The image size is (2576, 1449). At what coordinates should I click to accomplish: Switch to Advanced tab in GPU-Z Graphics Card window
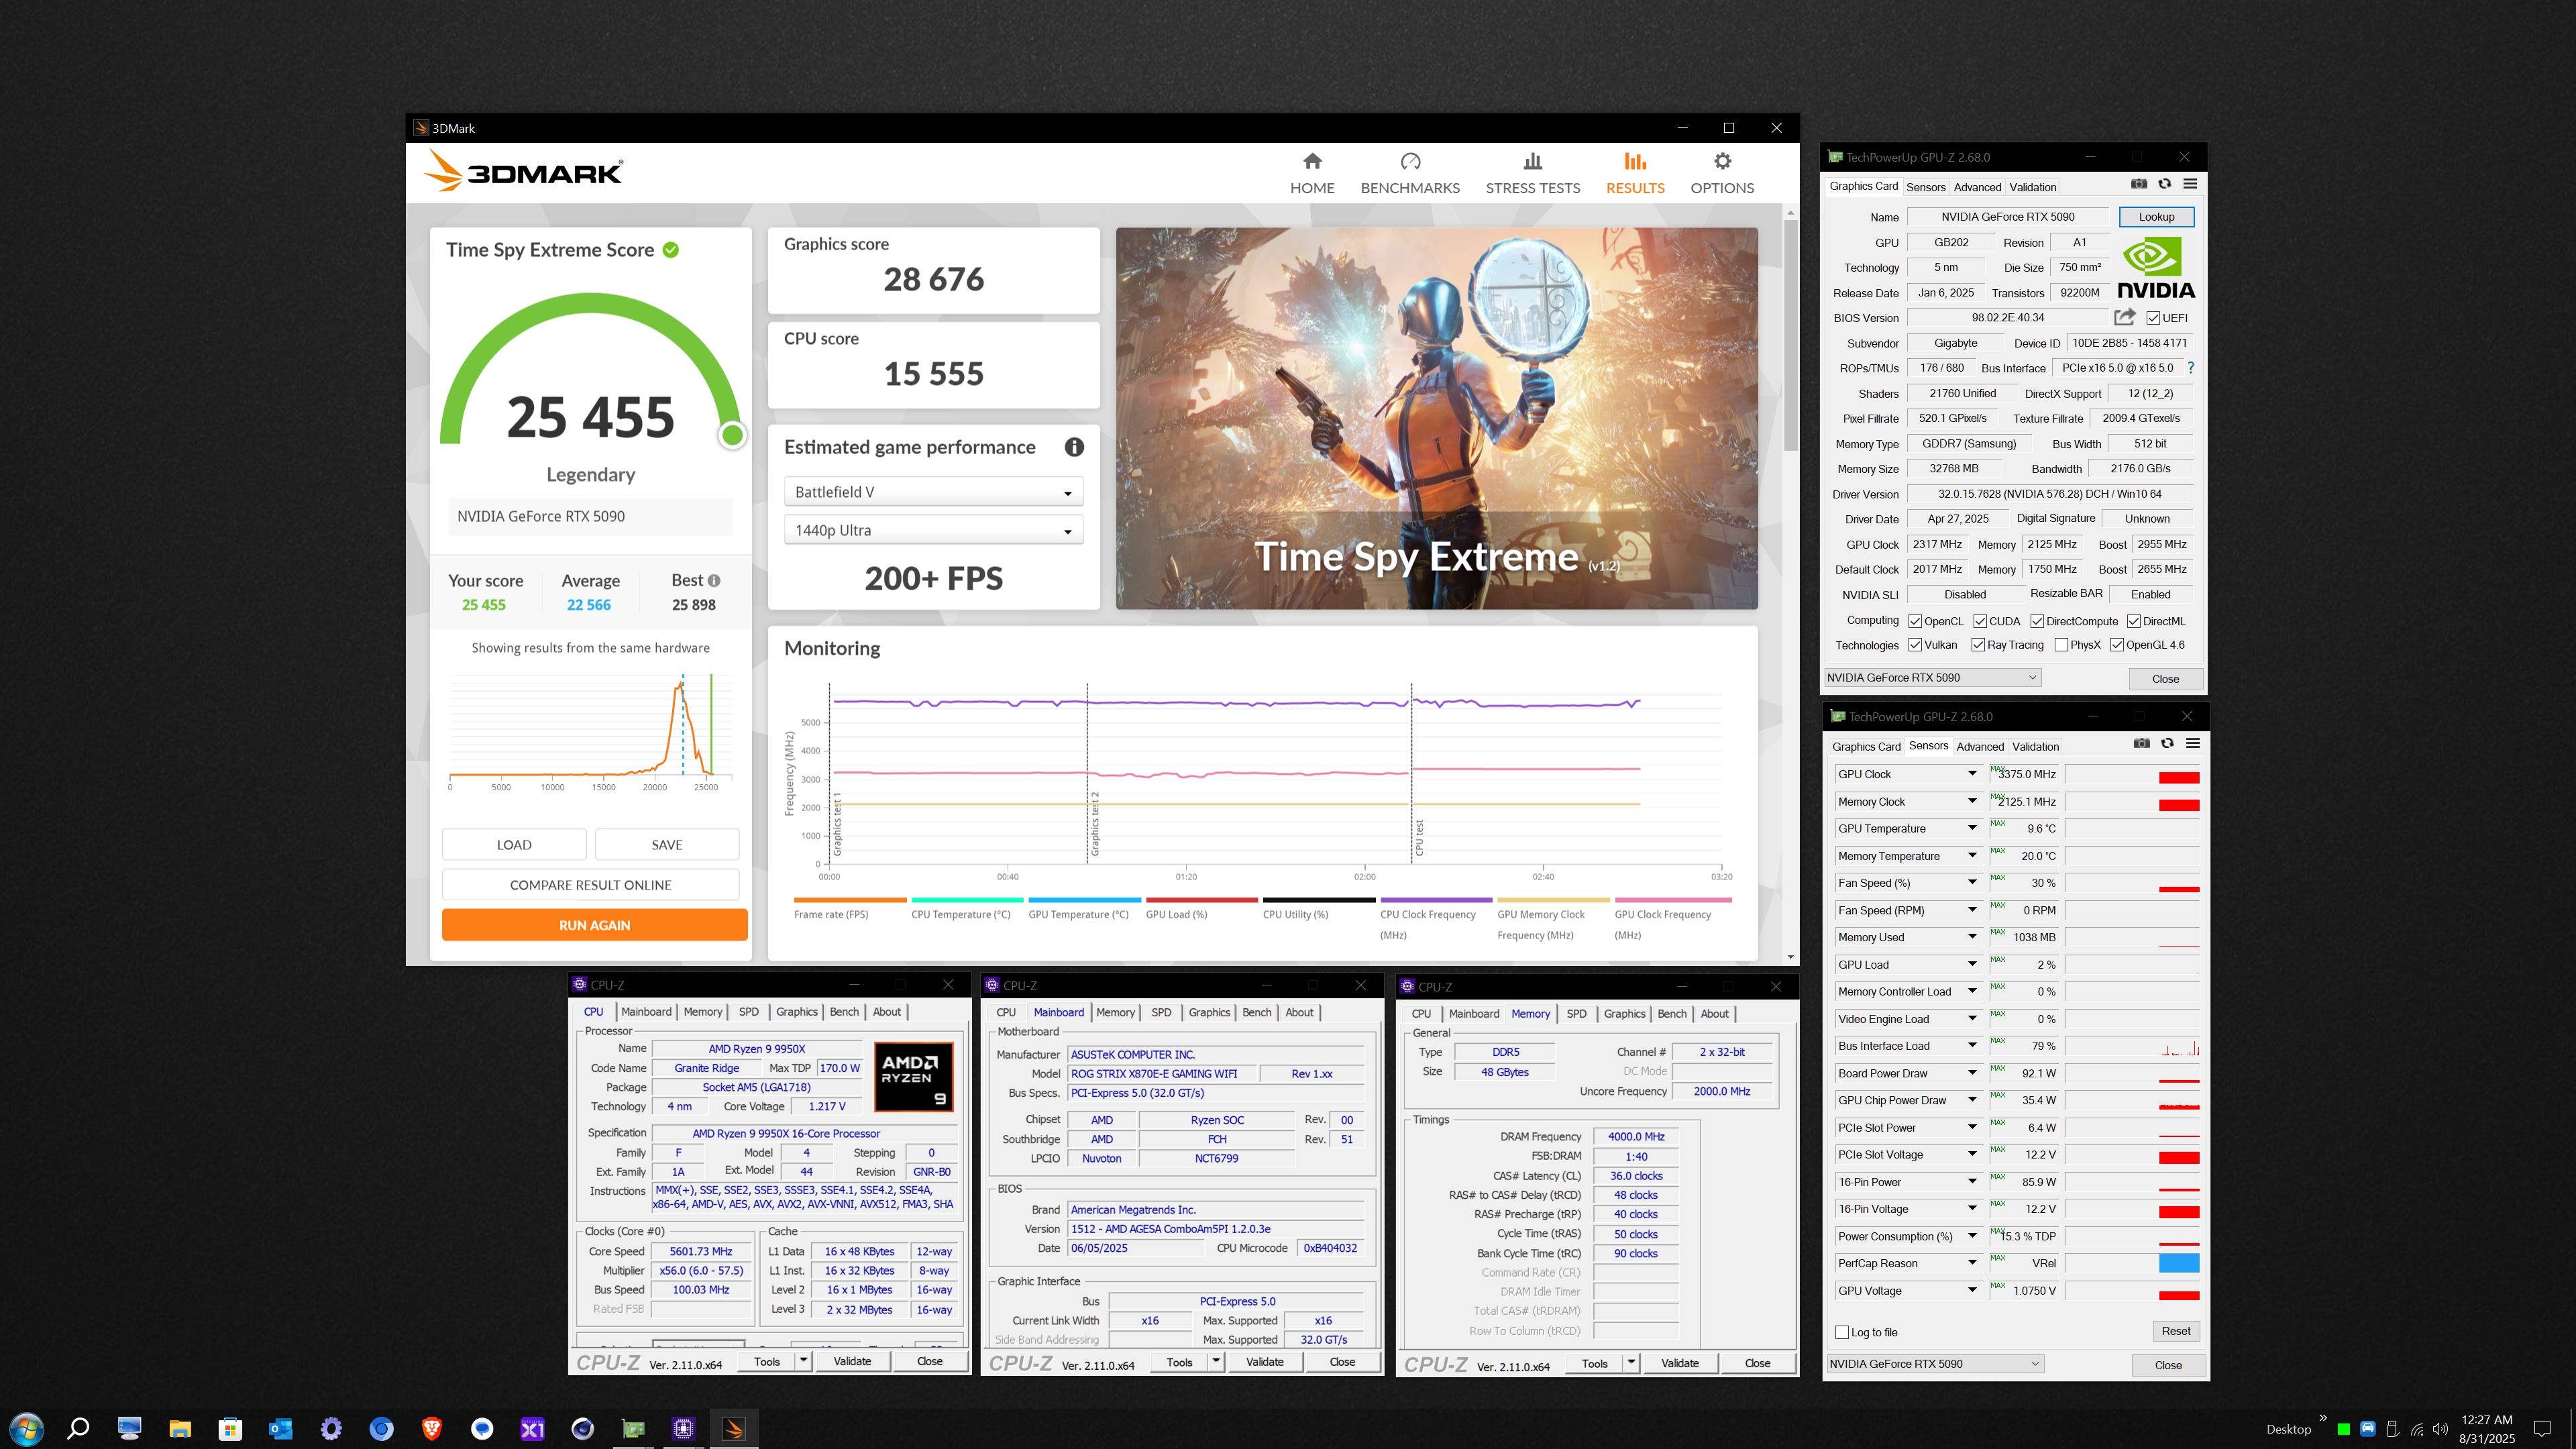(x=1977, y=187)
